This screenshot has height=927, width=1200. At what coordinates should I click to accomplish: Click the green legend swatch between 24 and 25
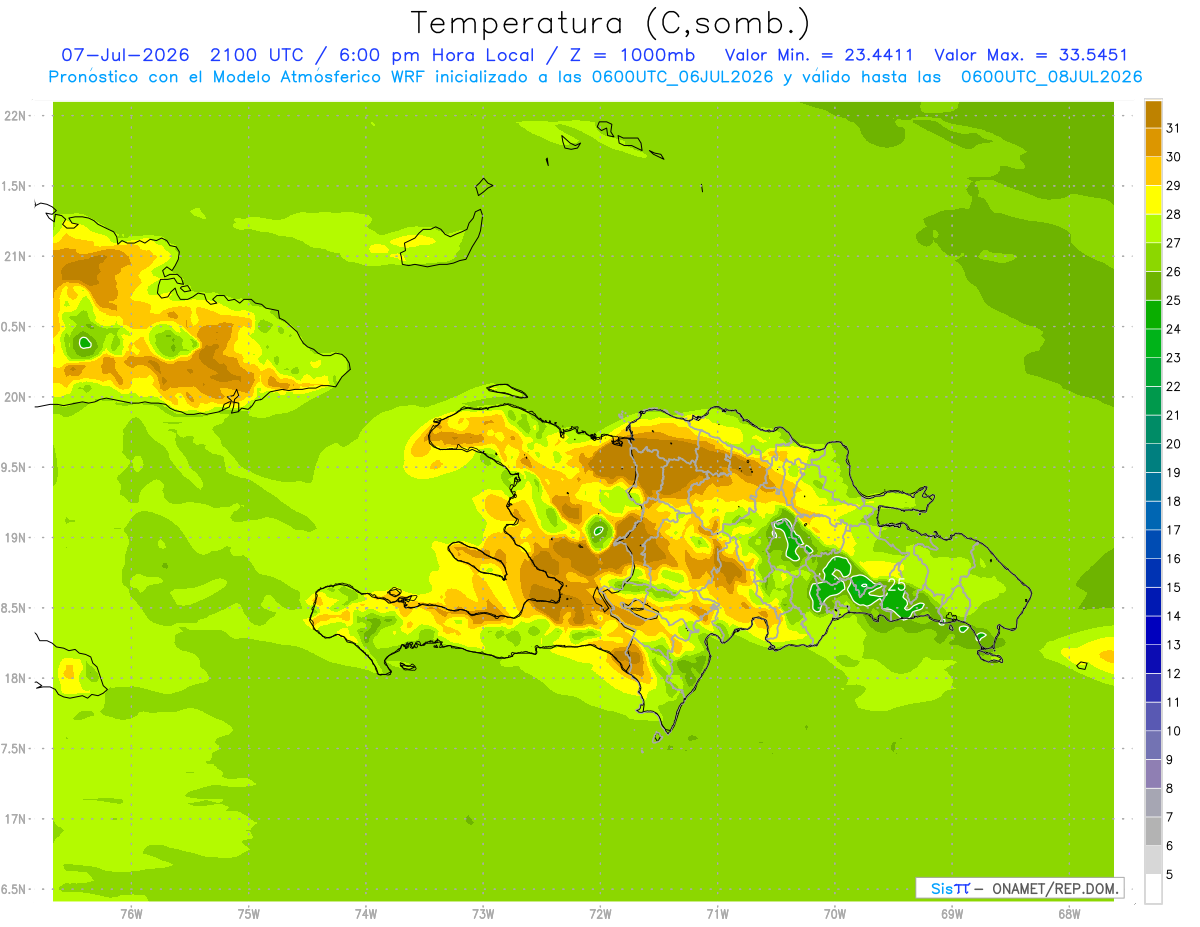click(x=1153, y=315)
